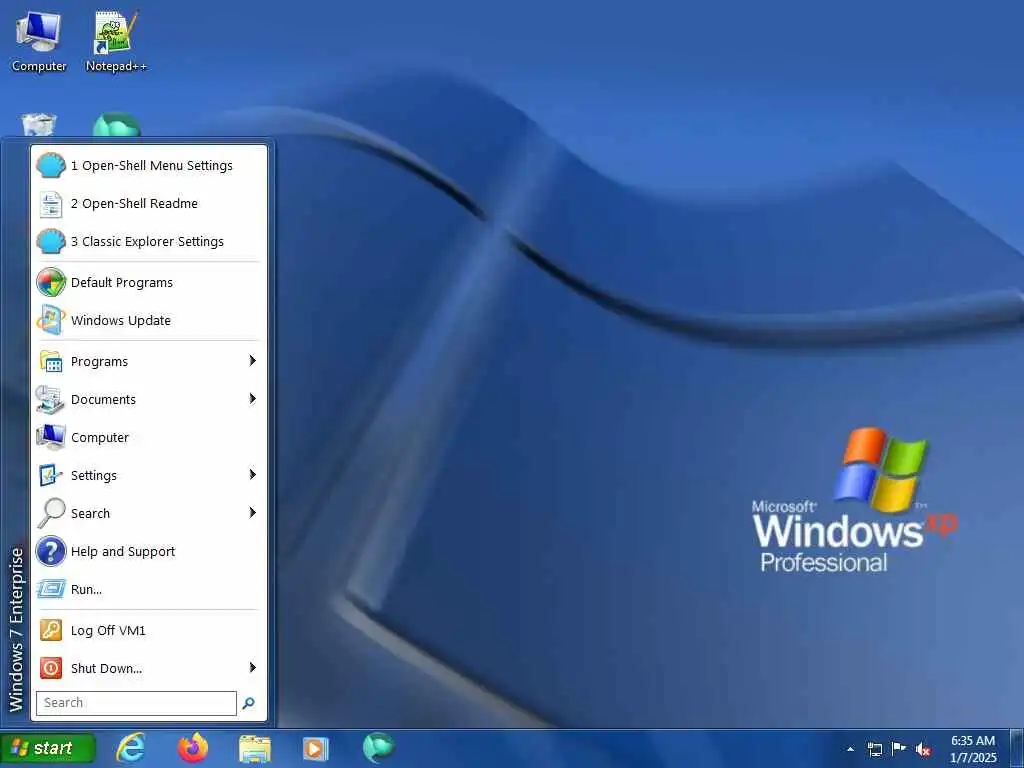Click the Documents icon in start menu
The width and height of the screenshot is (1024, 768).
[x=51, y=400]
